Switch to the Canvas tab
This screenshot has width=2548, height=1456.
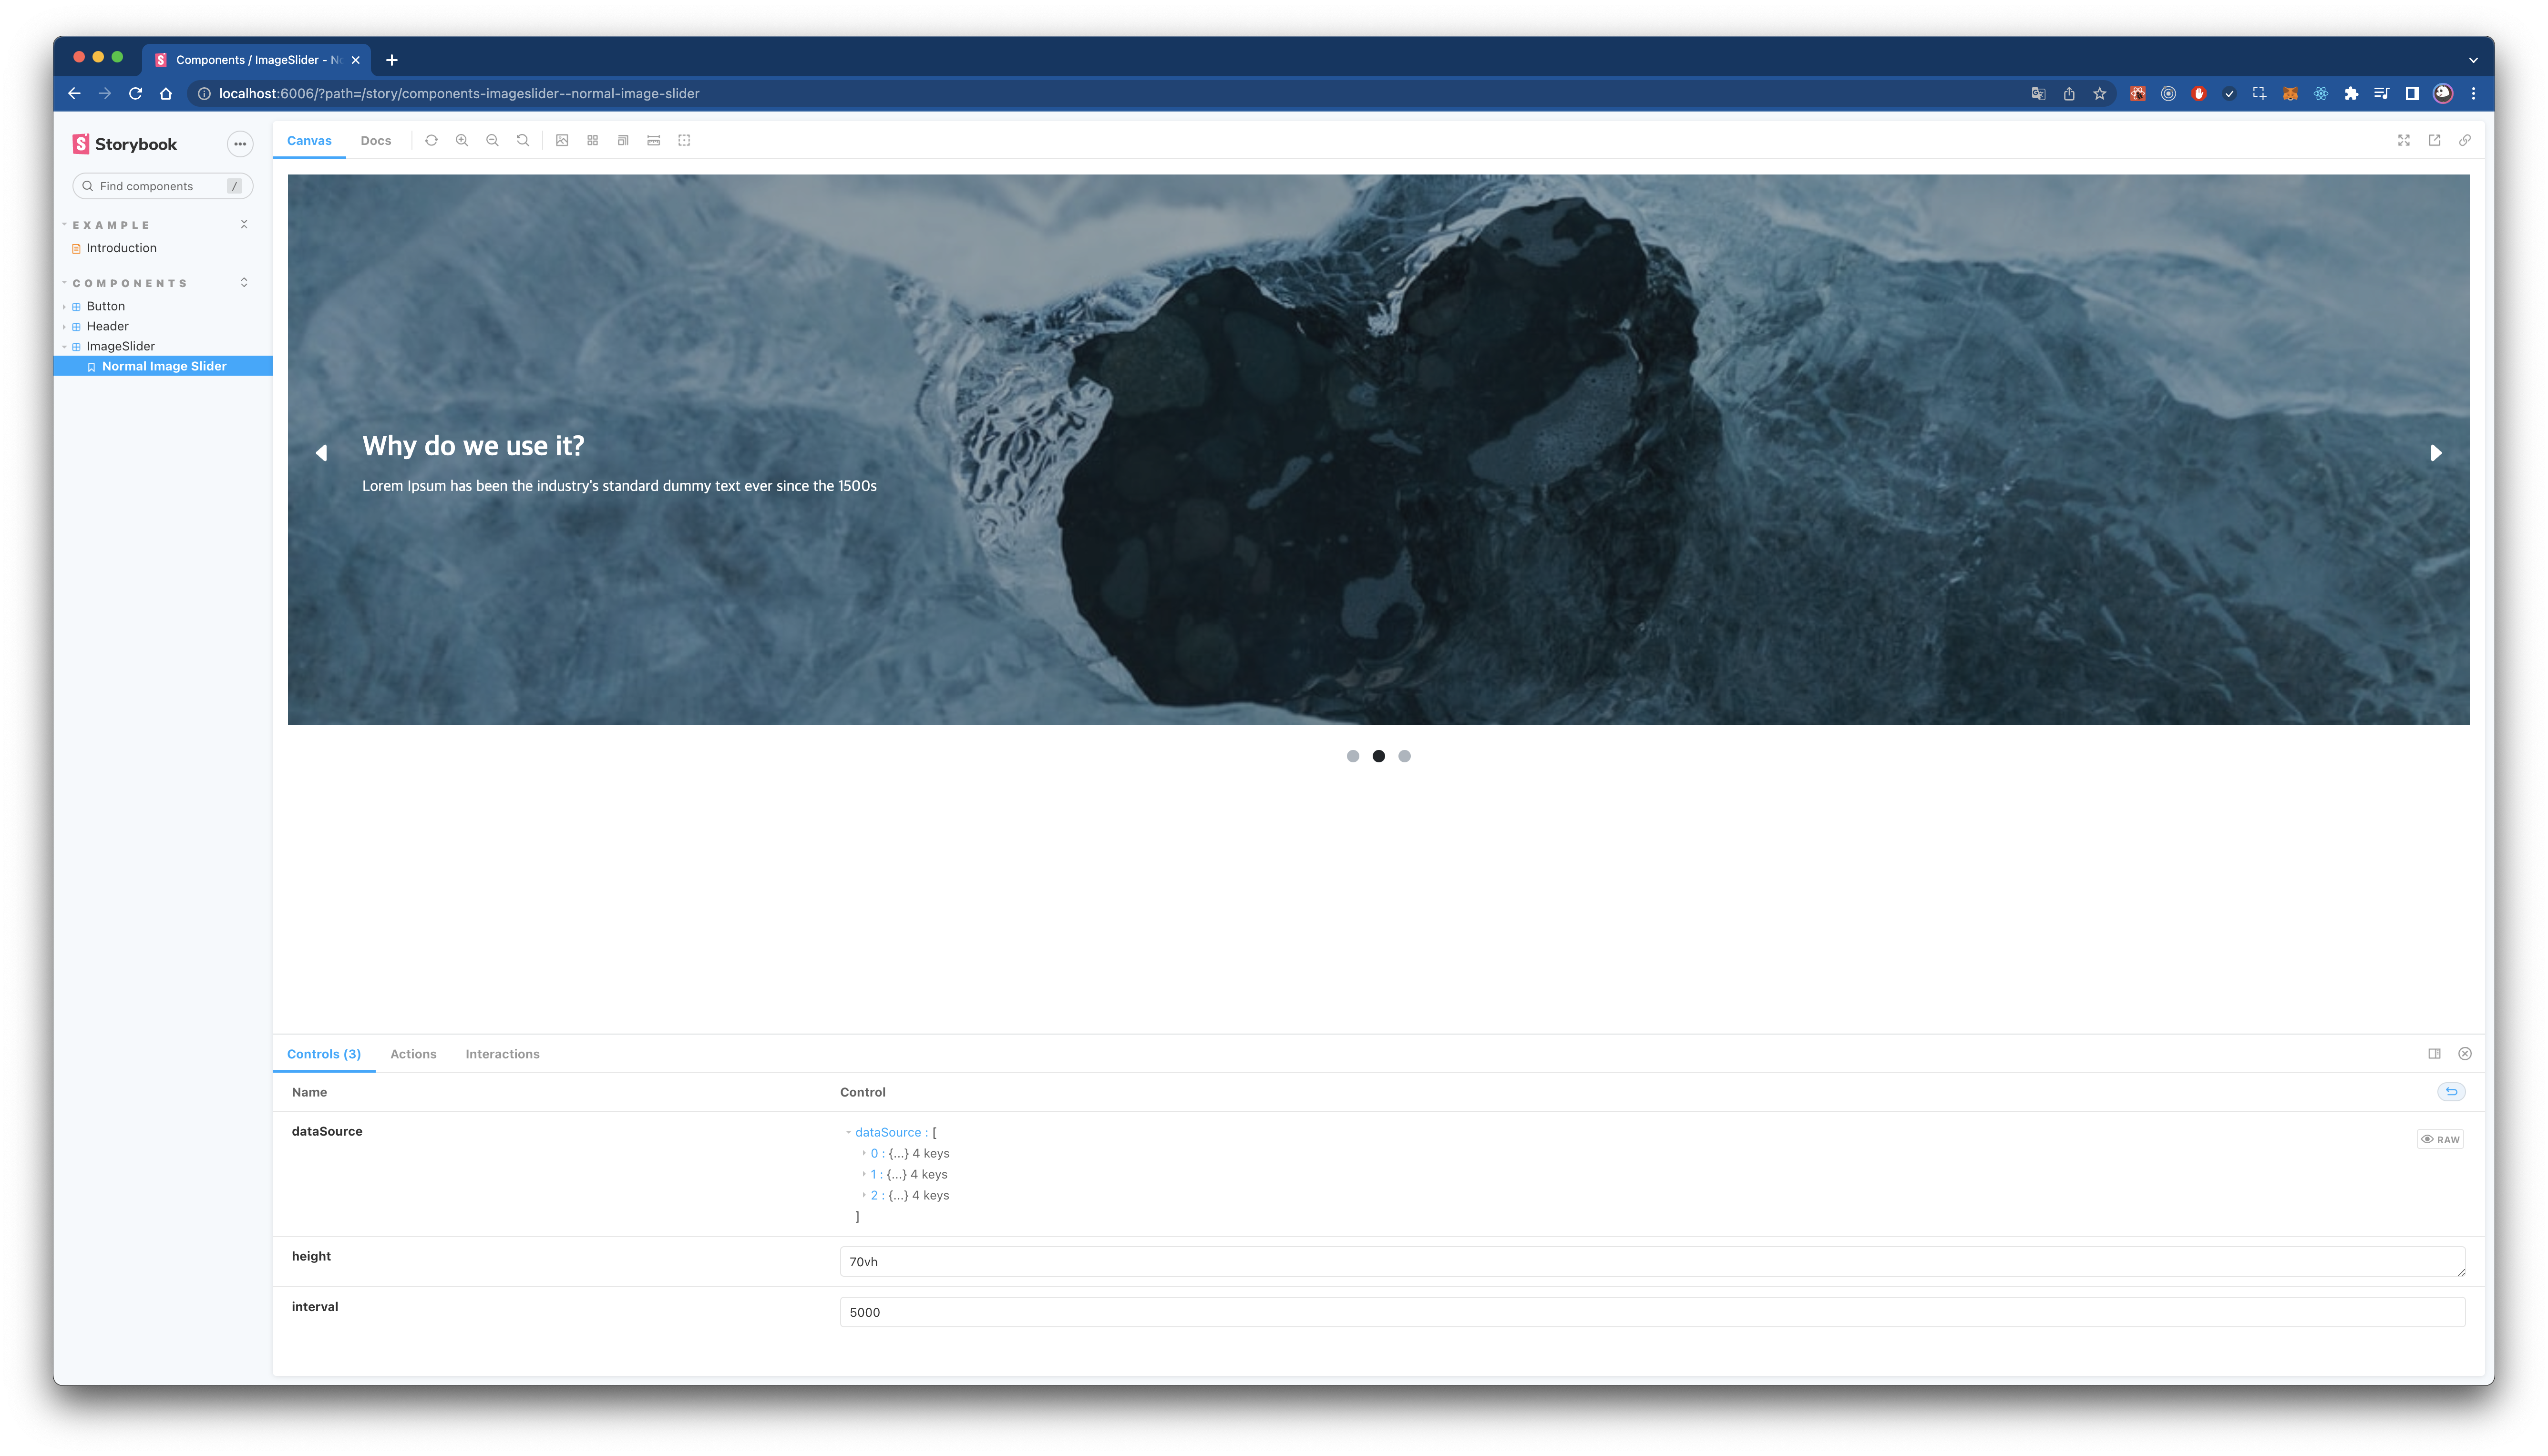[x=309, y=141]
